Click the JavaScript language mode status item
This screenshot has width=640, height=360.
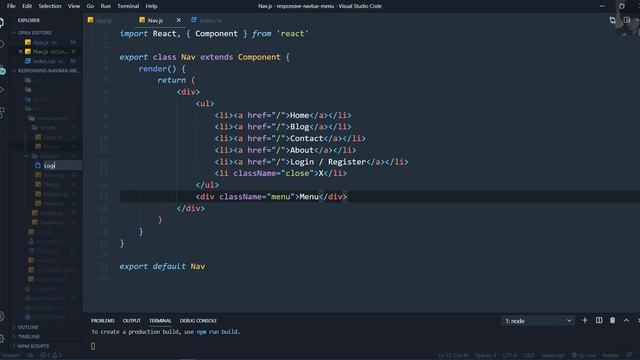click(553, 356)
